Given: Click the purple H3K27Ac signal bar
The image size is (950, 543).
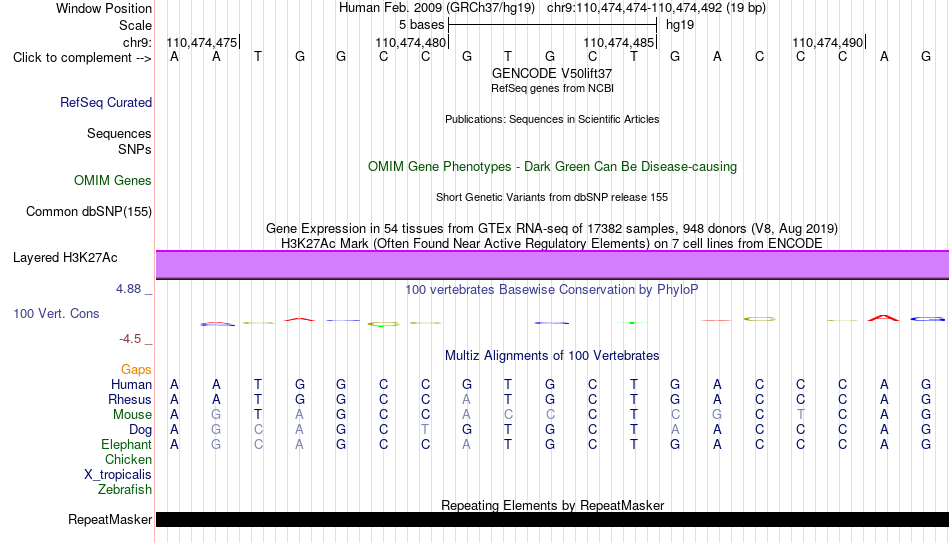Looking at the screenshot, I should click(552, 265).
